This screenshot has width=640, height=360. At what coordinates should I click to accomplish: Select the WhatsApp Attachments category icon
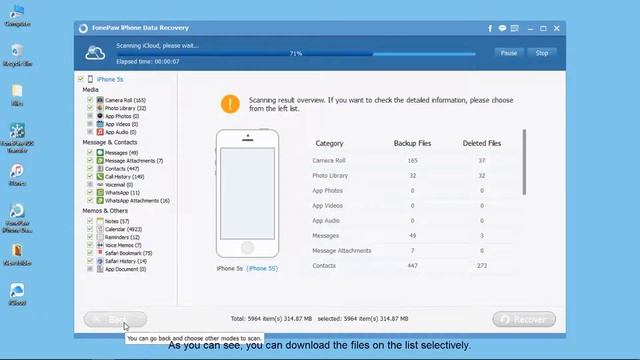click(x=100, y=200)
